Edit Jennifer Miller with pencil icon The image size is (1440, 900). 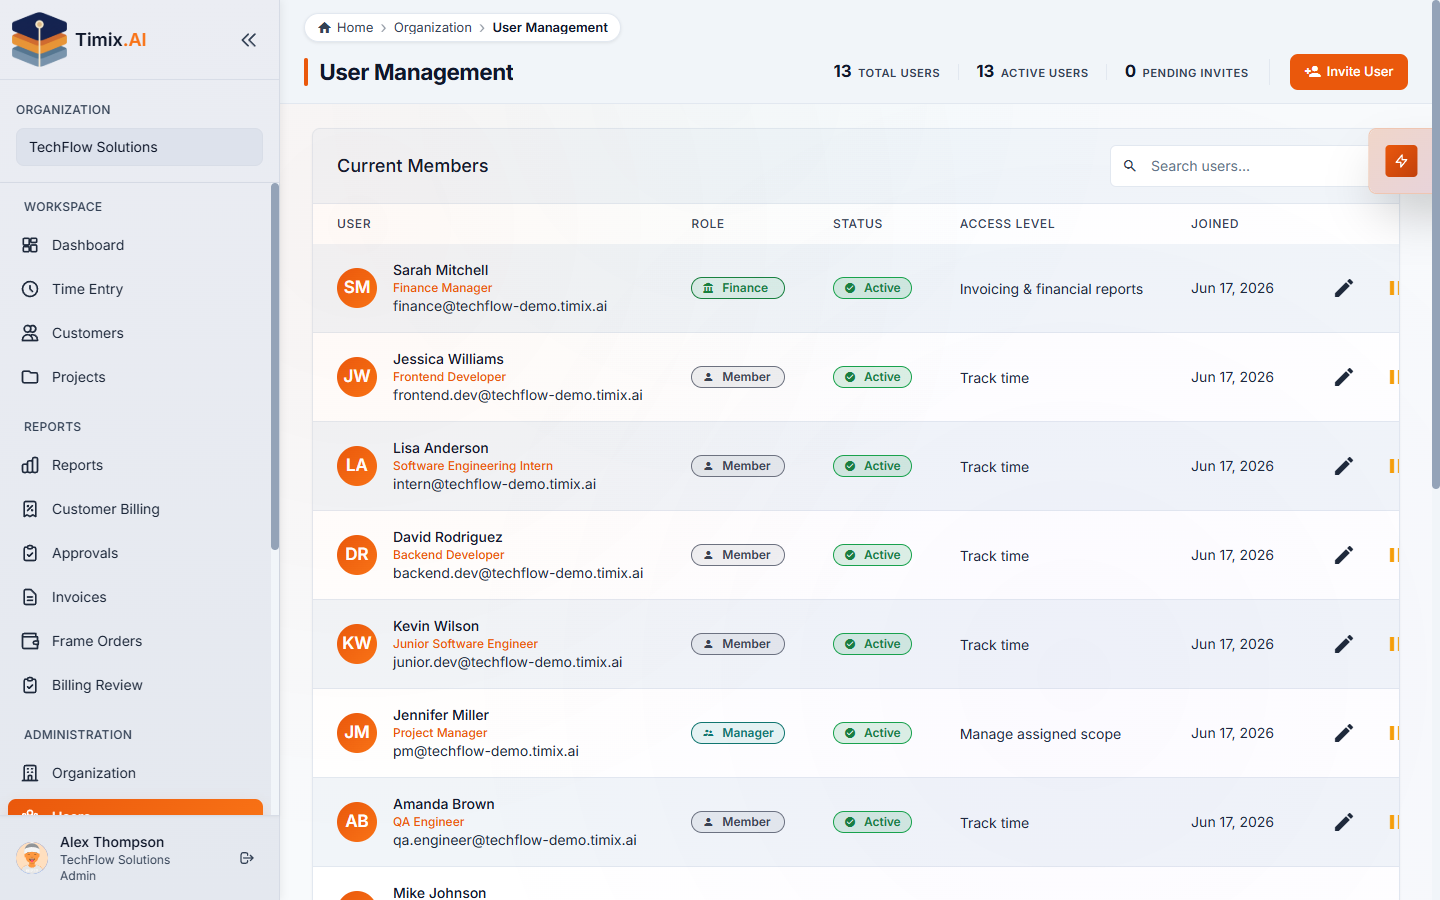pos(1344,733)
